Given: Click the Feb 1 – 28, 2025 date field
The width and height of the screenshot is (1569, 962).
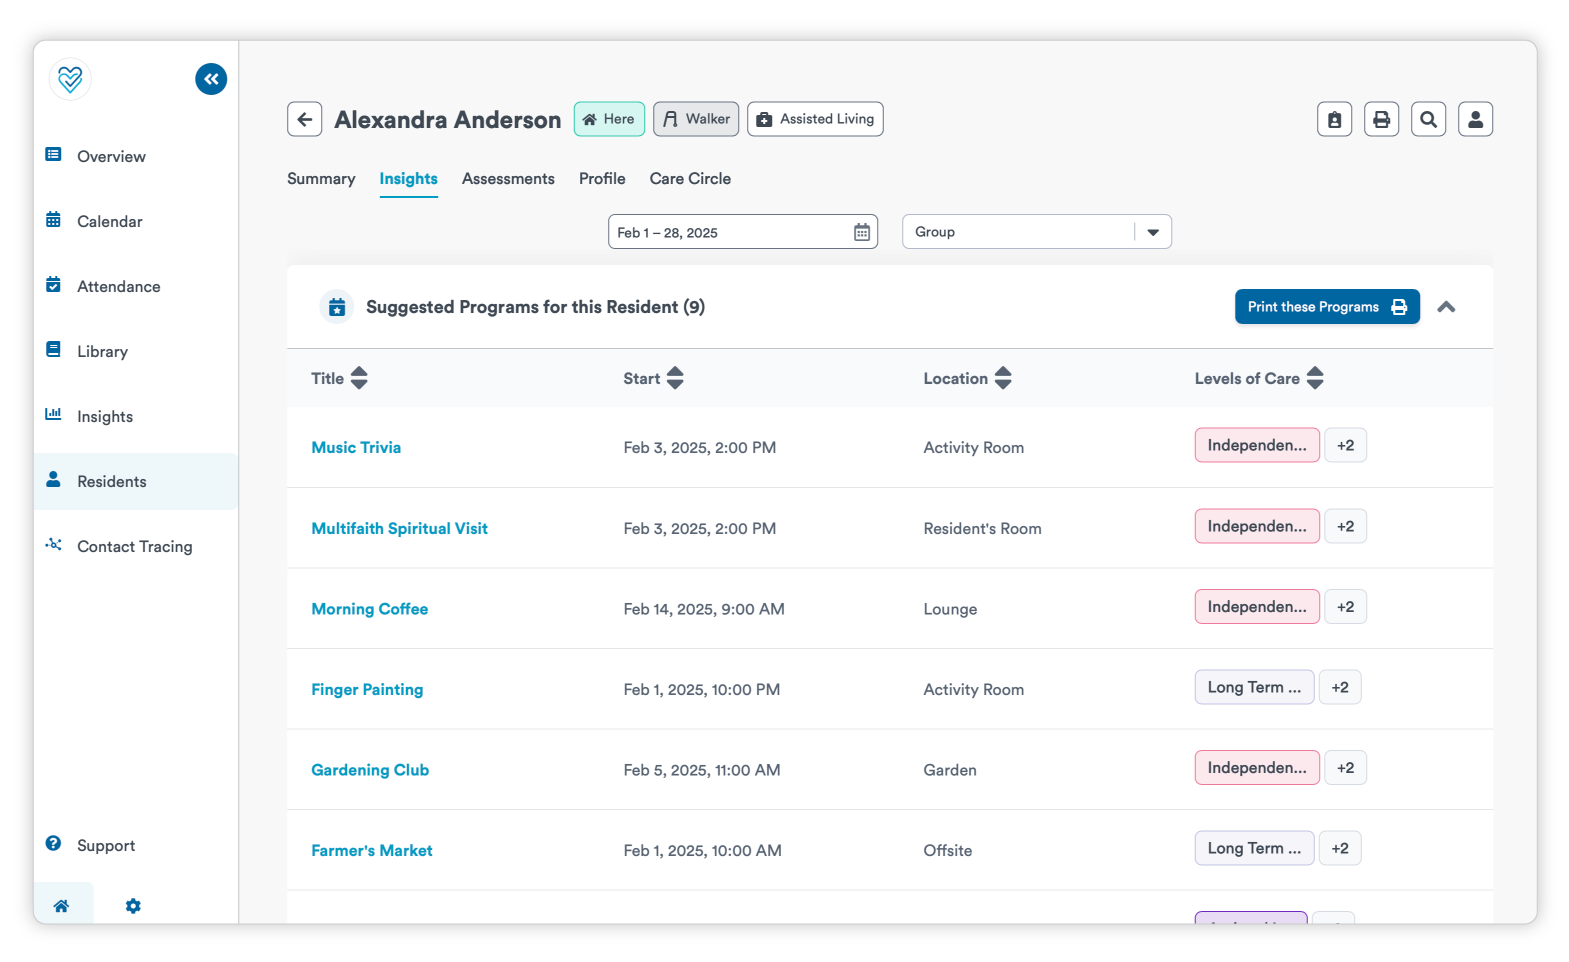Looking at the screenshot, I should point(743,232).
